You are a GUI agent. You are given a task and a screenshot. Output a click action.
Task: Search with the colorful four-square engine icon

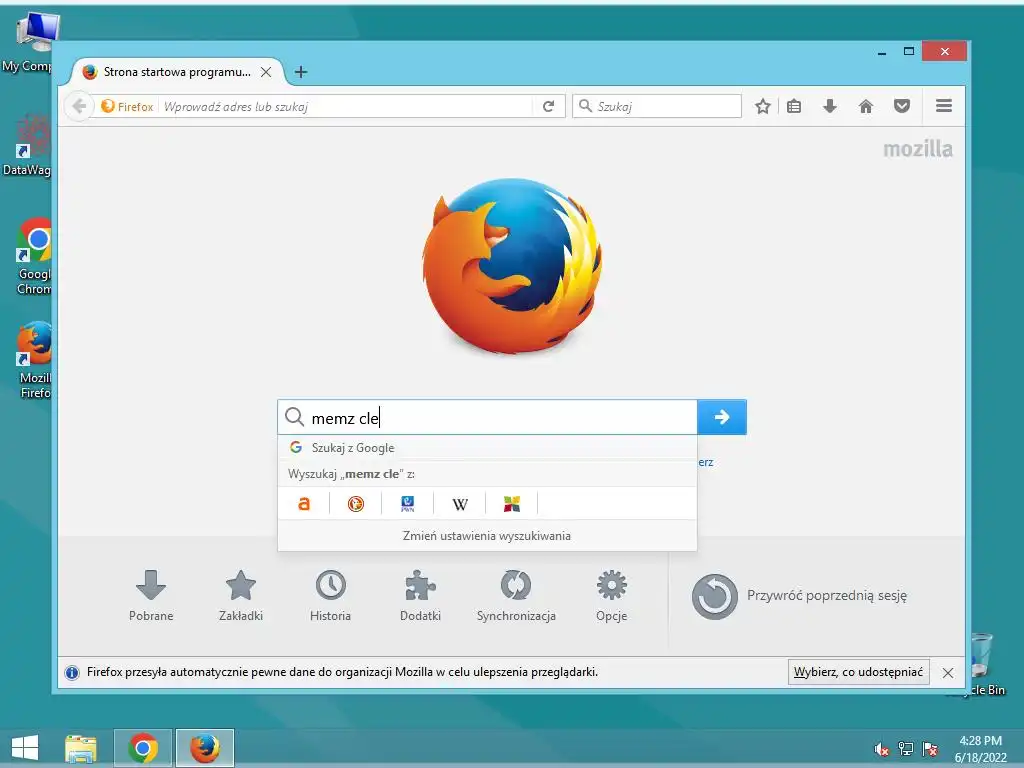tap(511, 504)
